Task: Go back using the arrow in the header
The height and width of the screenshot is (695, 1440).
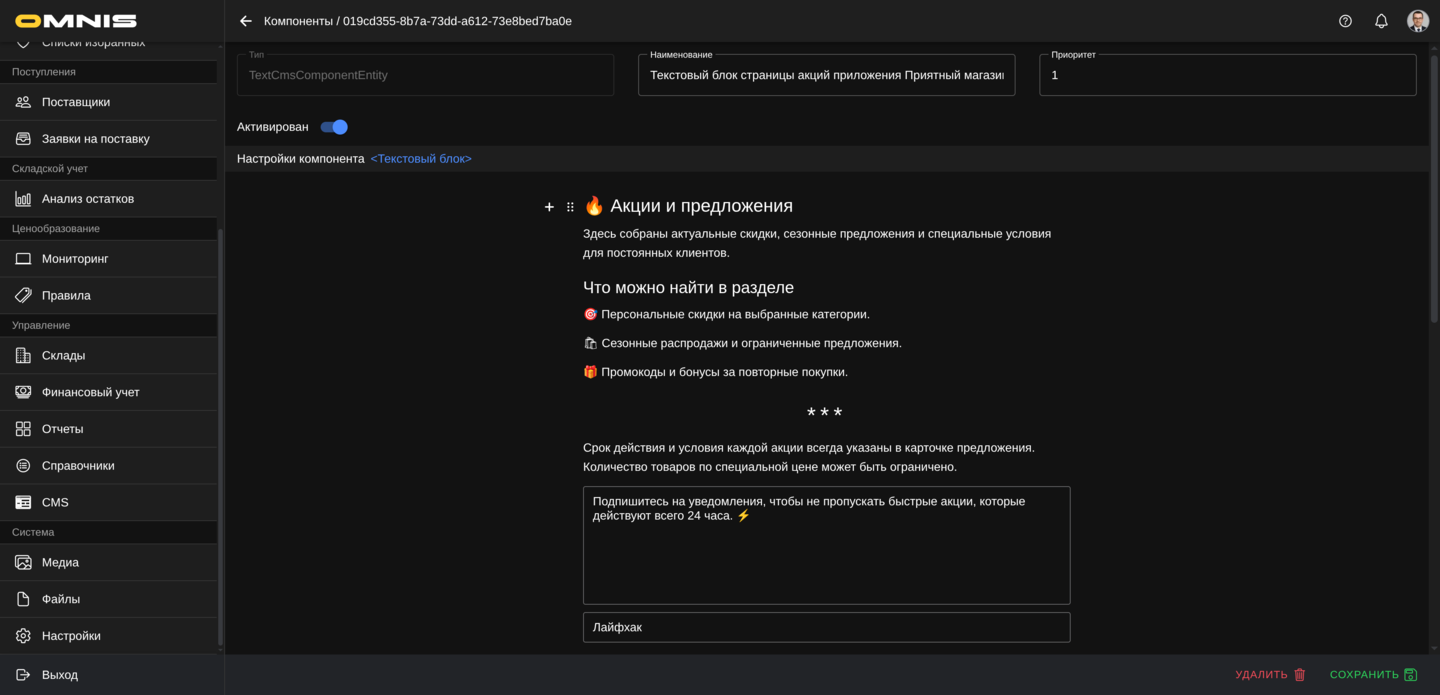Action: [245, 20]
